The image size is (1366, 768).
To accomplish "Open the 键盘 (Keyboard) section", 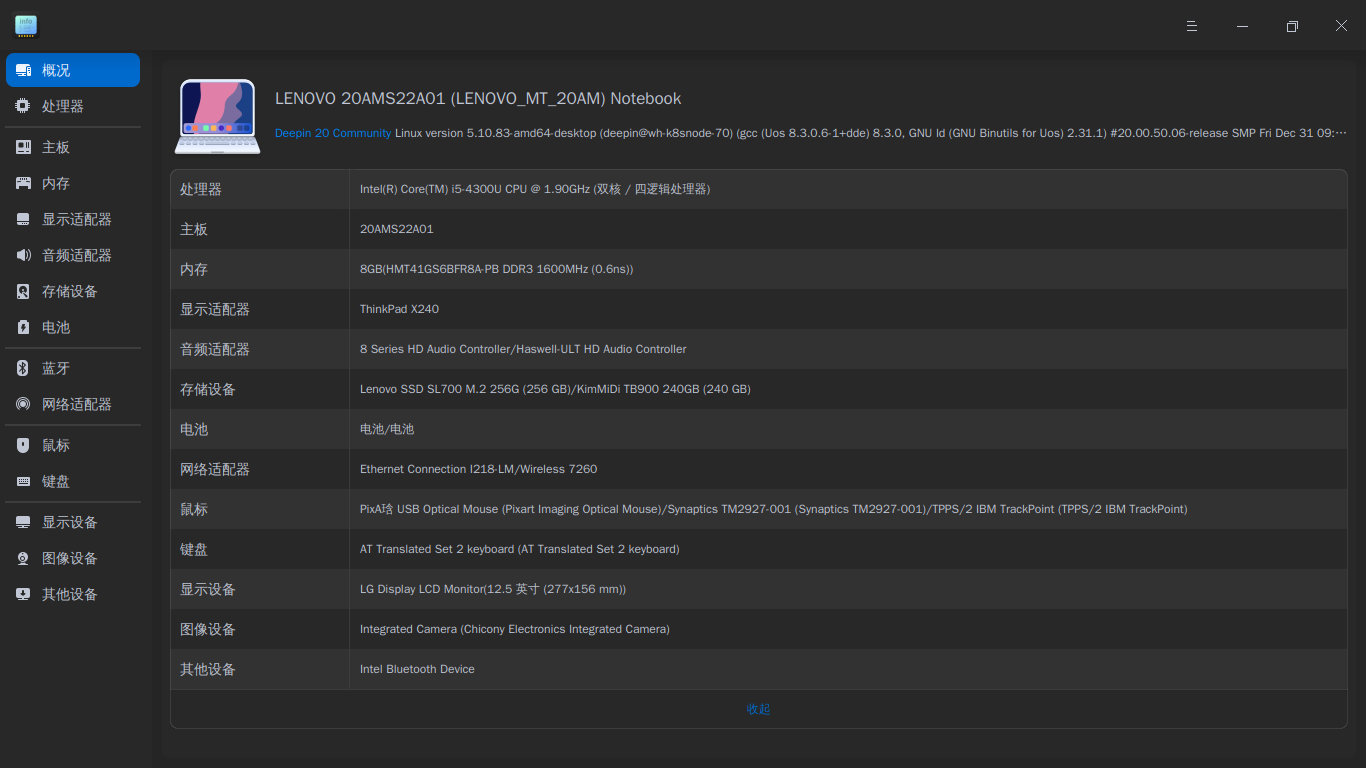I will pos(55,481).
